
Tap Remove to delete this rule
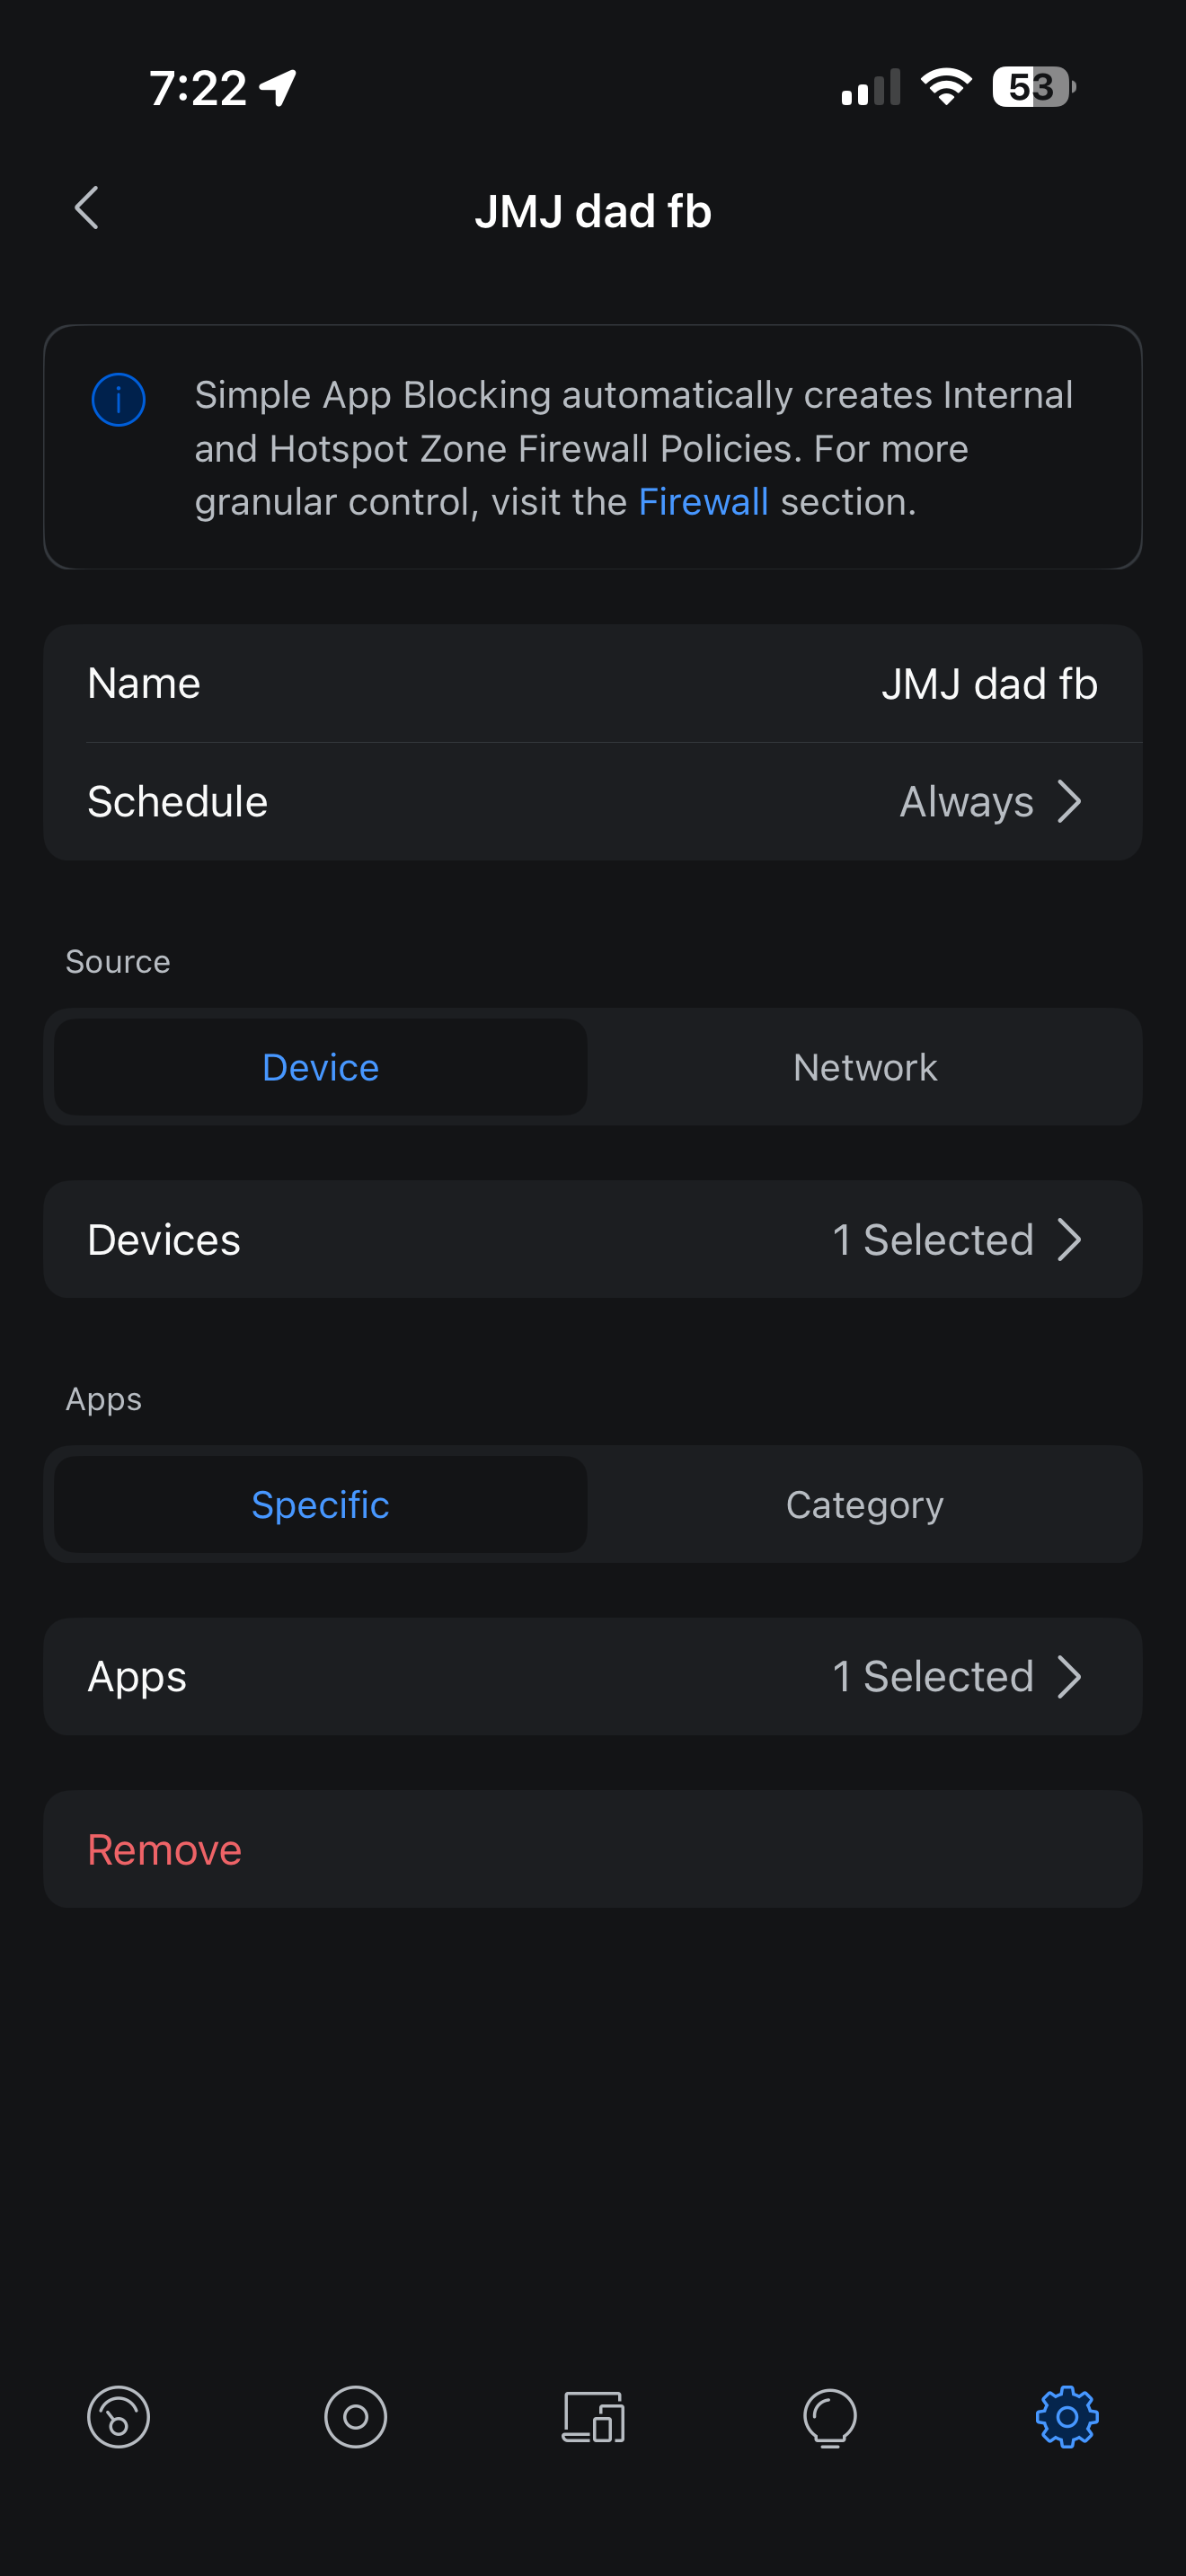point(165,1850)
